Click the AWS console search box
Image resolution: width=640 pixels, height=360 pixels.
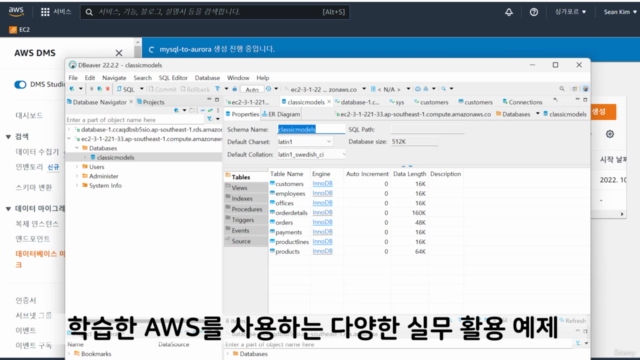coord(215,12)
